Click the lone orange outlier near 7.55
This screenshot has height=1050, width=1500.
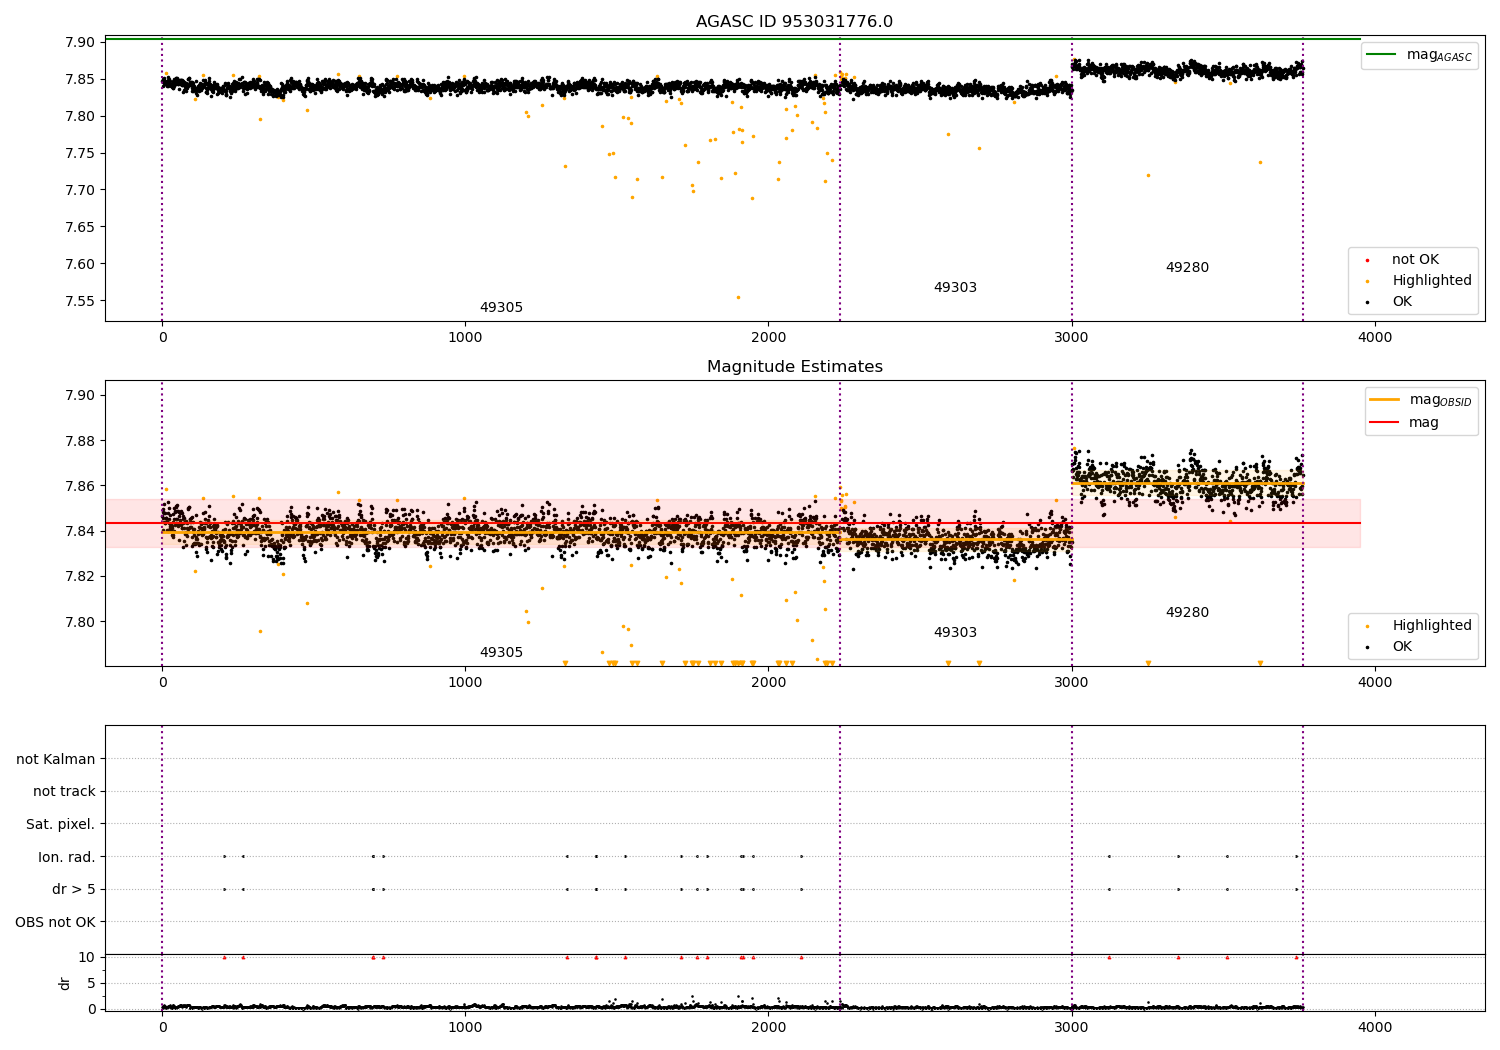pos(738,297)
